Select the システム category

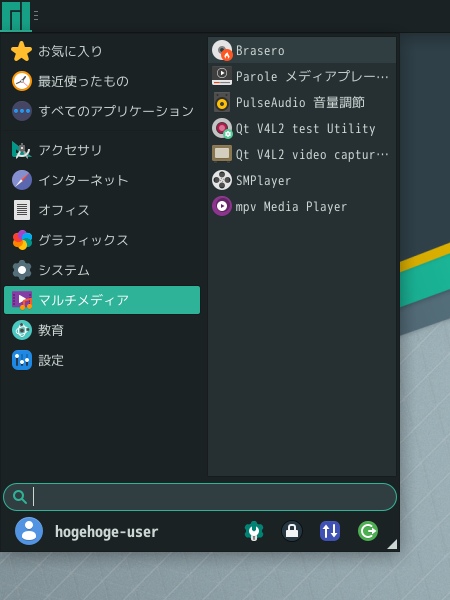coord(102,270)
